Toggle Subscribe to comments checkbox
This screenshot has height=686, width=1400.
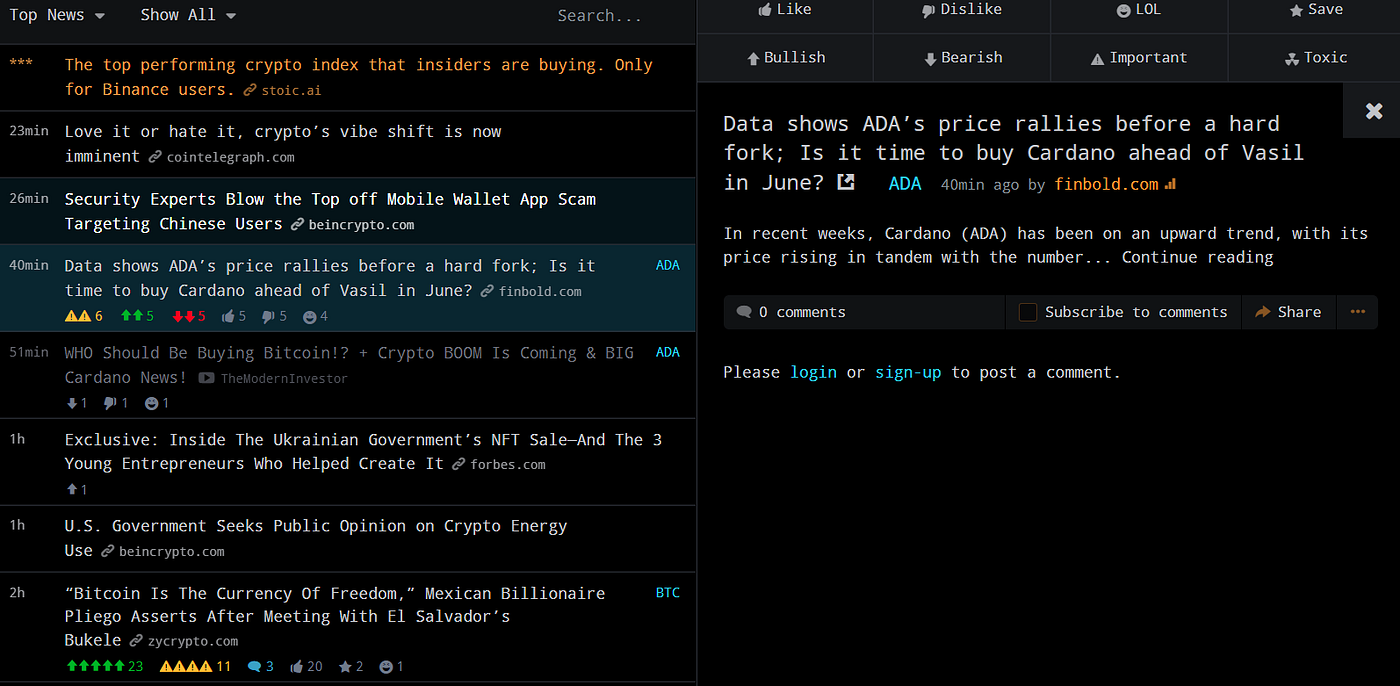coord(1028,312)
